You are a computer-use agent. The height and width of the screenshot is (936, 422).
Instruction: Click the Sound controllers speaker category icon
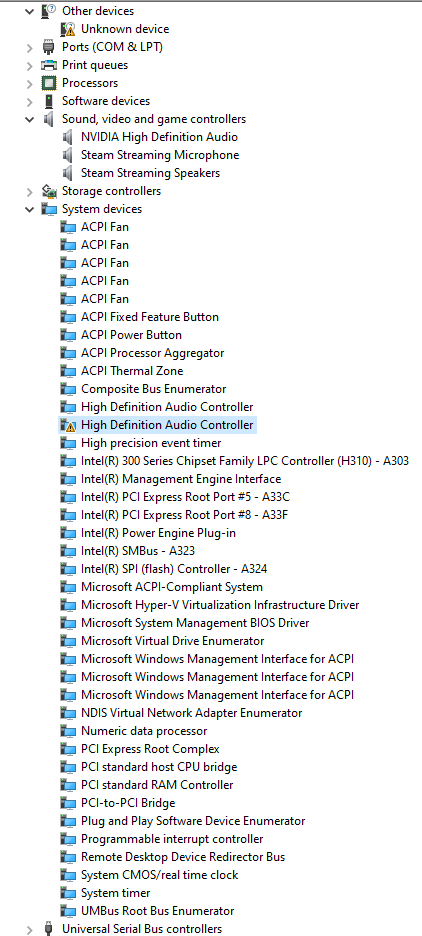(49, 119)
